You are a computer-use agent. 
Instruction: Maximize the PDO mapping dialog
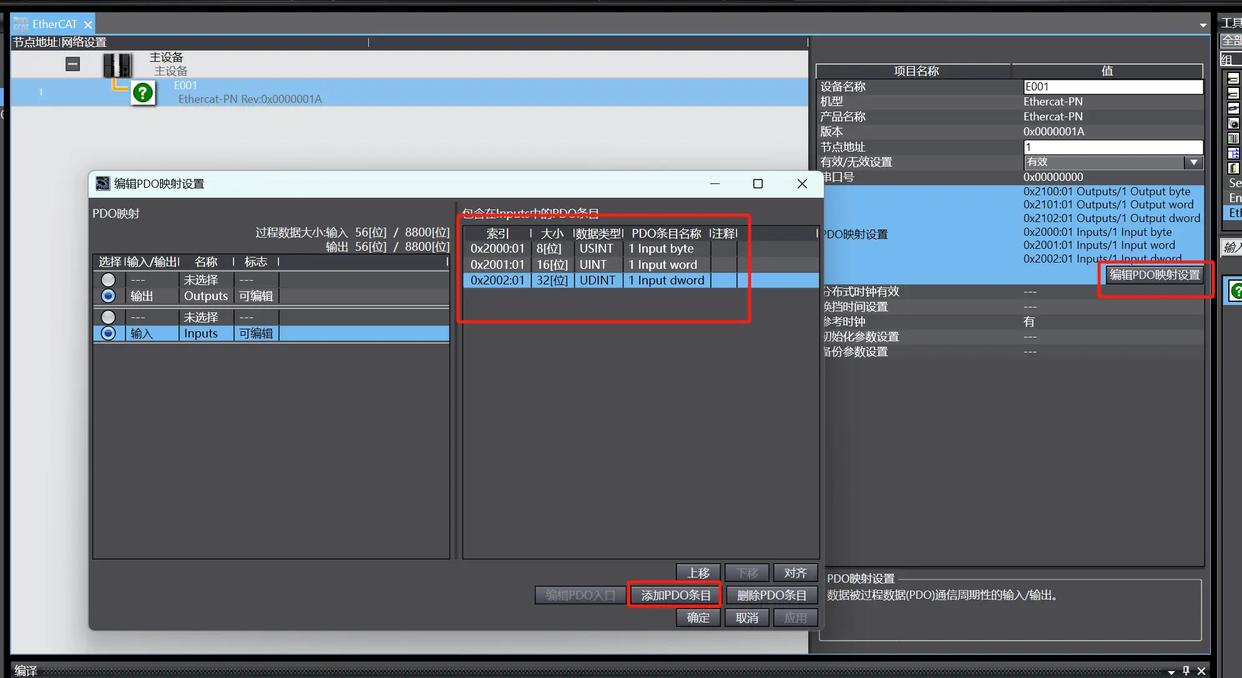pyautogui.click(x=757, y=184)
